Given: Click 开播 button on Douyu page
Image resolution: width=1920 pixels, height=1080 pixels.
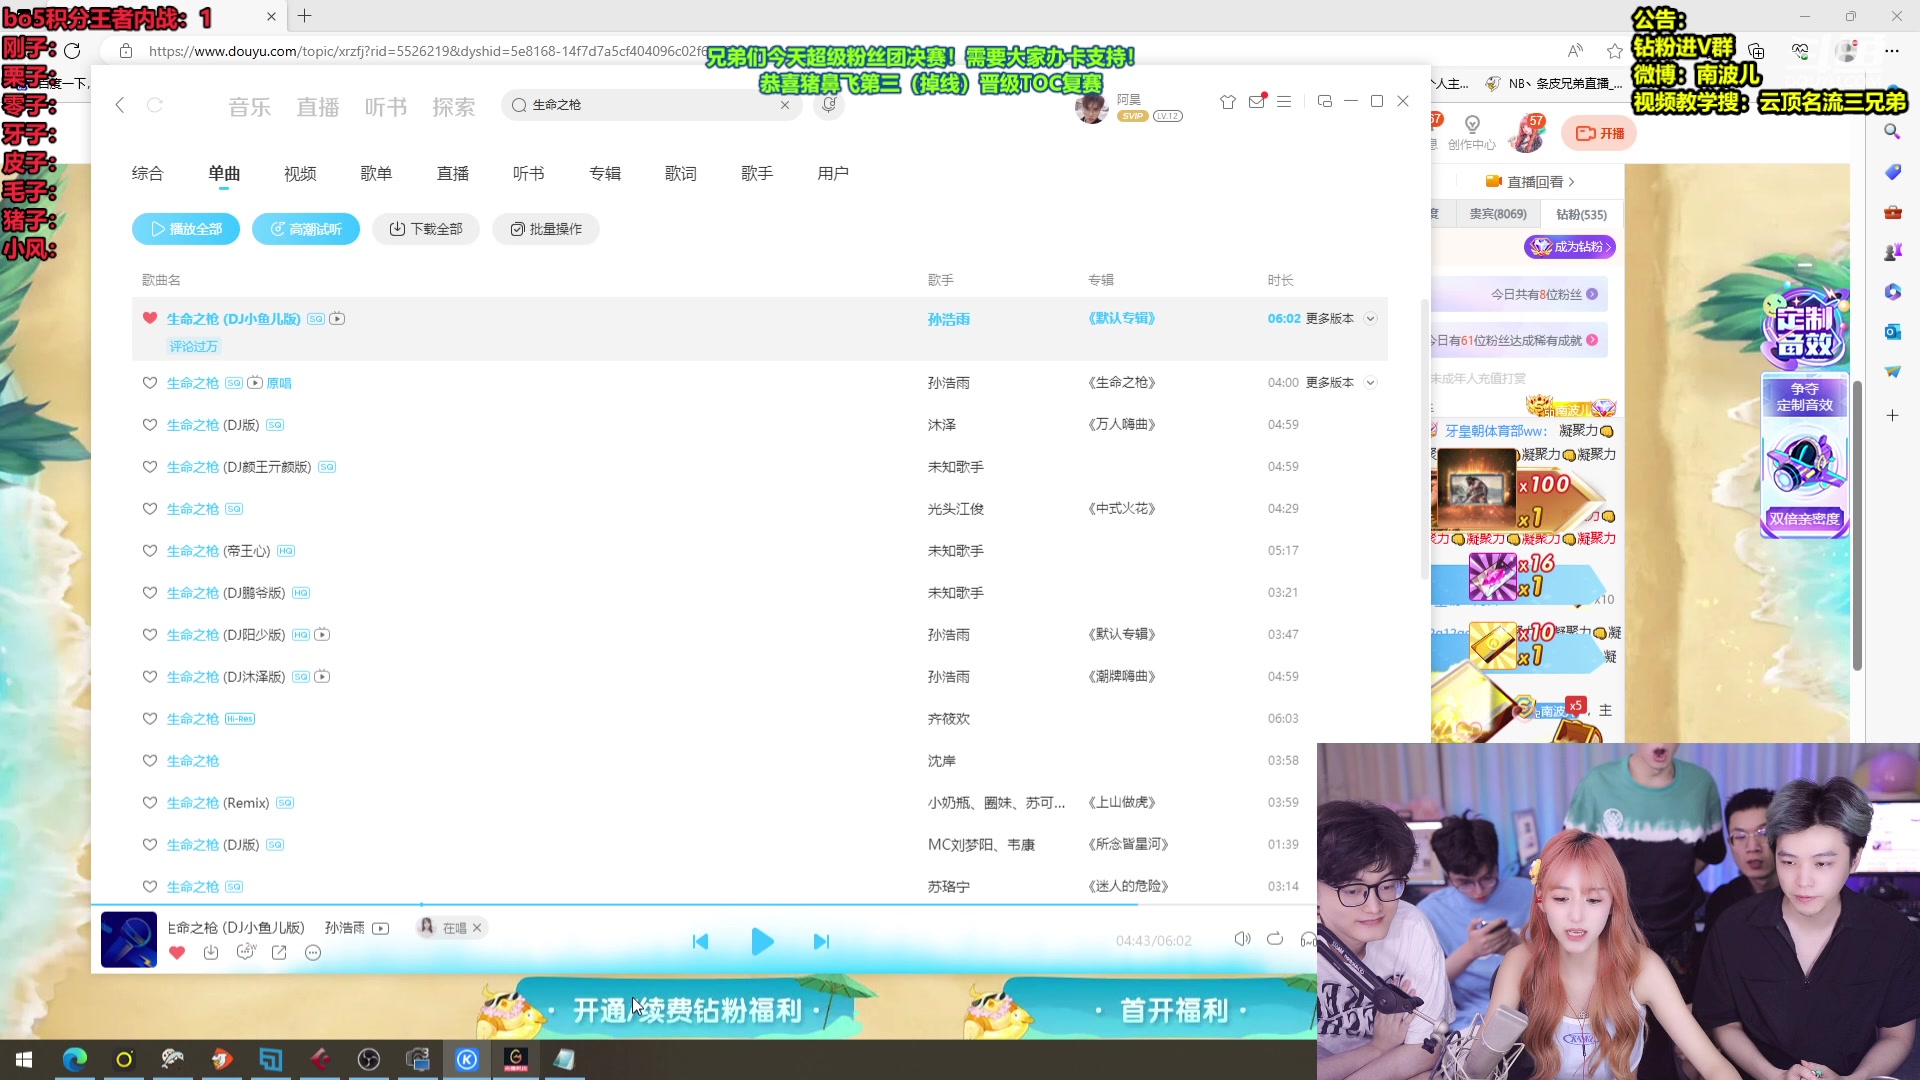Looking at the screenshot, I should (x=1599, y=133).
